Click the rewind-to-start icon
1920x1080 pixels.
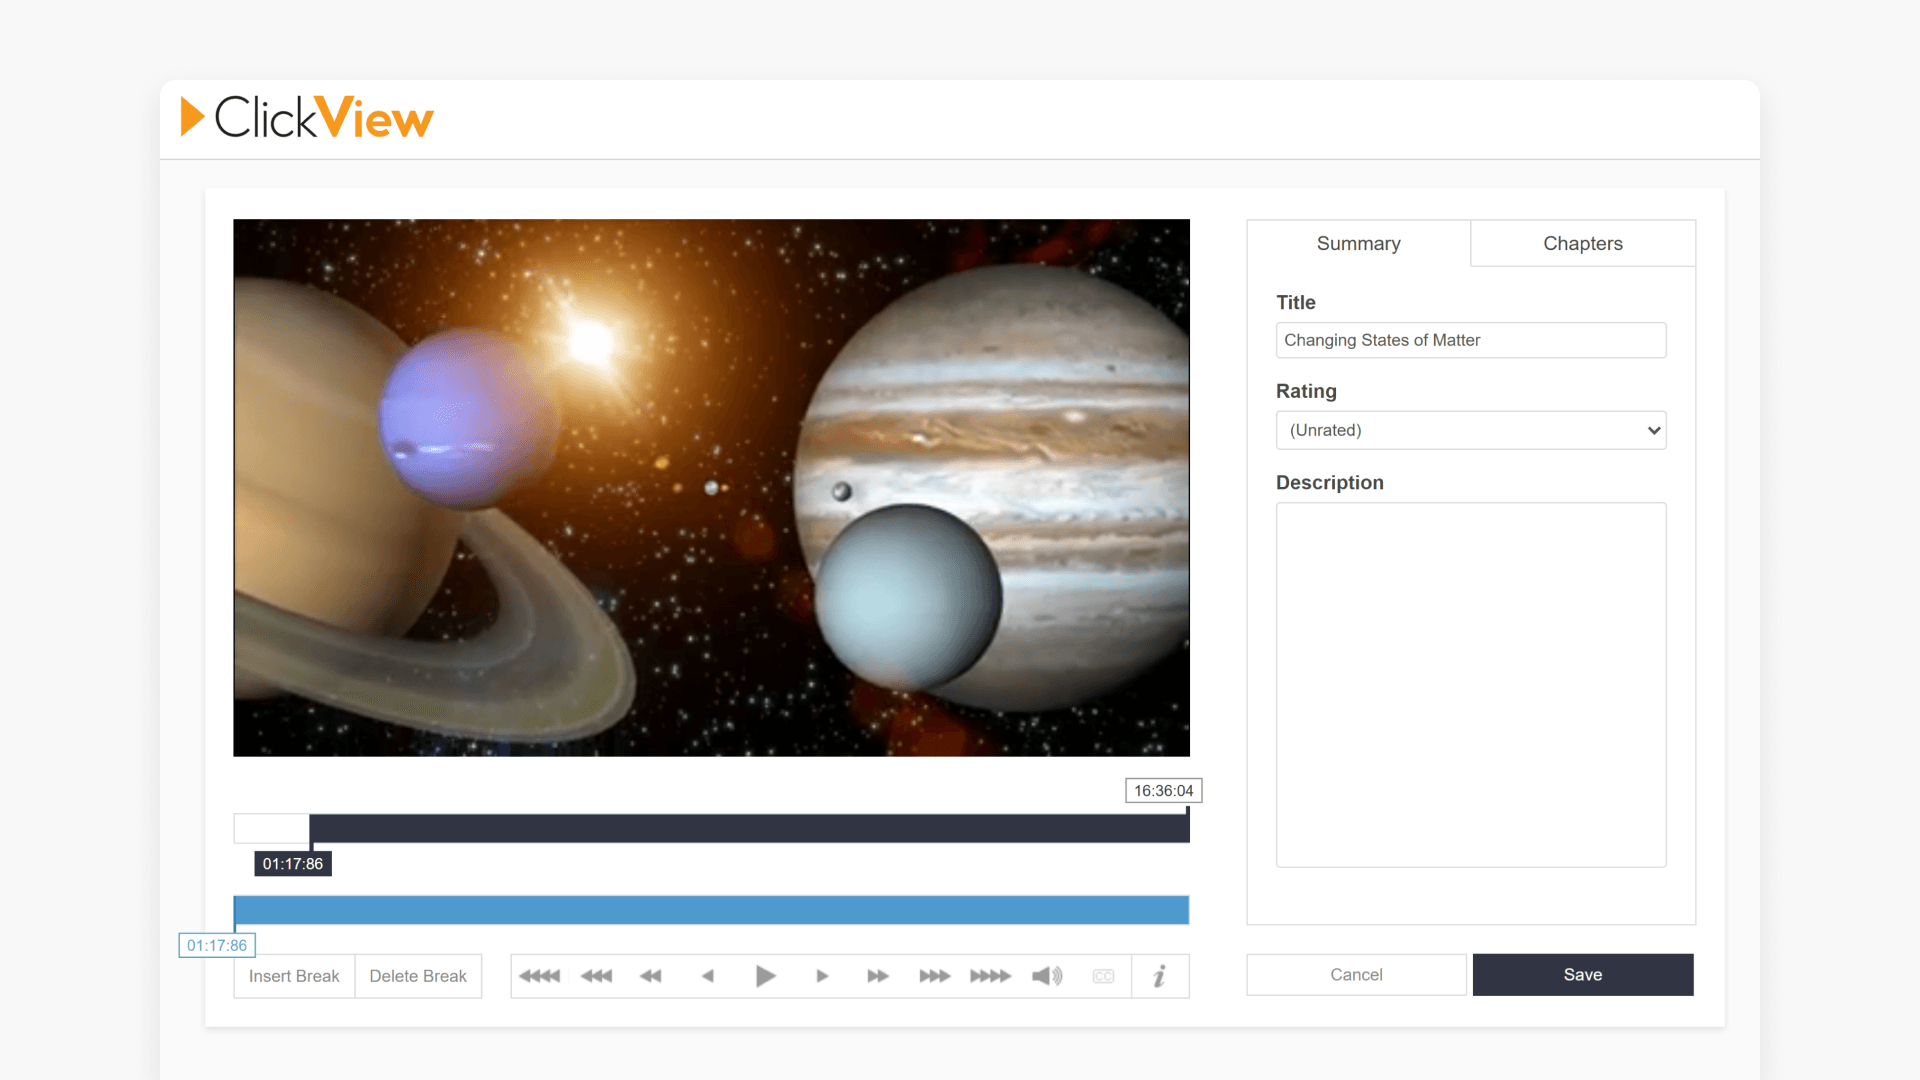pos(539,975)
